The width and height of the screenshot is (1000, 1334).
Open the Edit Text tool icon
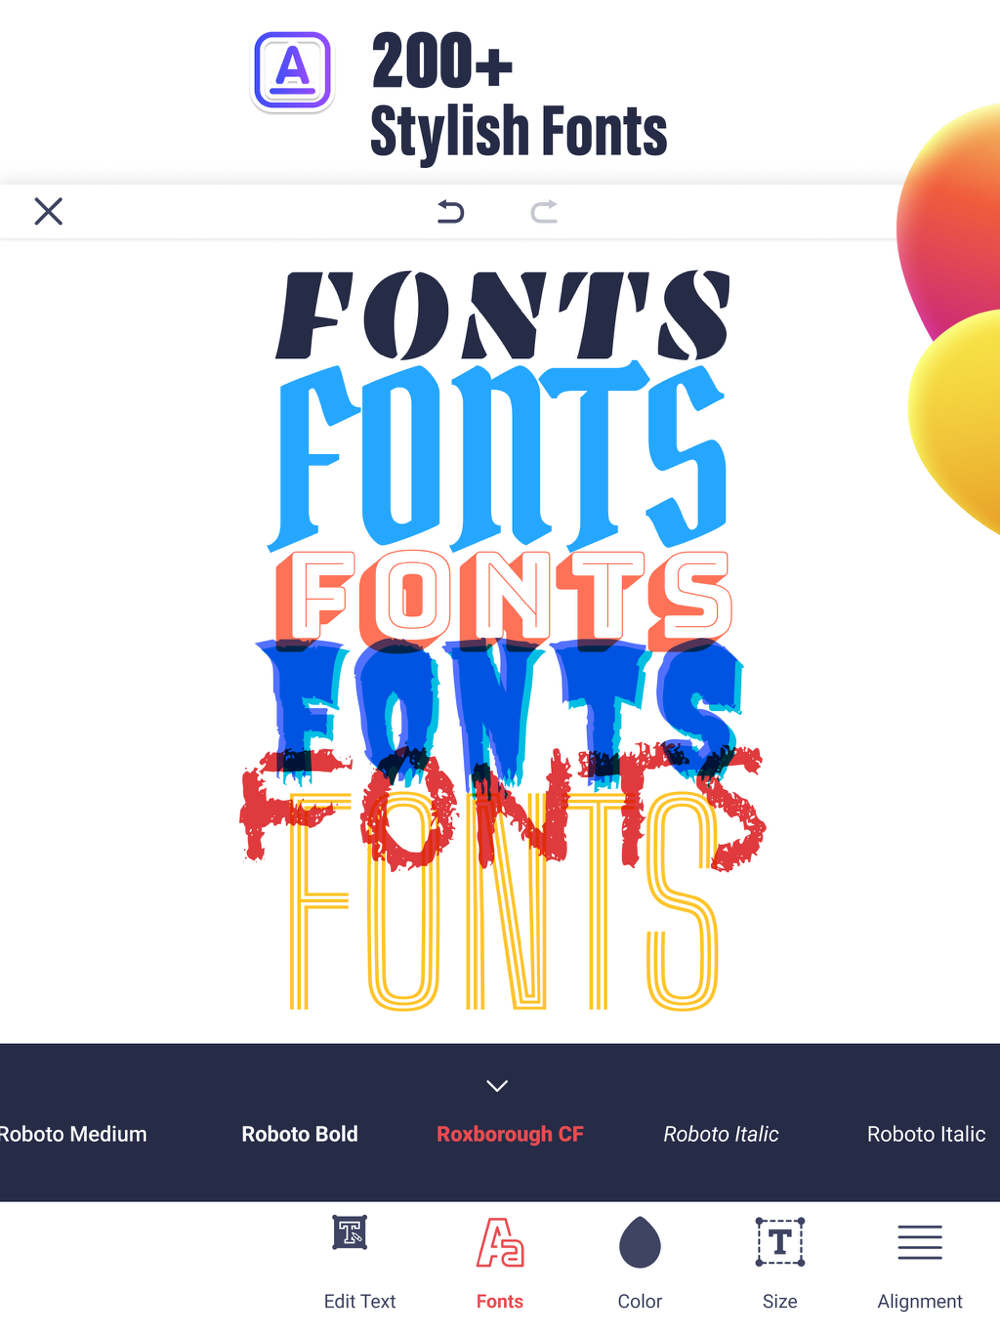coord(350,1233)
